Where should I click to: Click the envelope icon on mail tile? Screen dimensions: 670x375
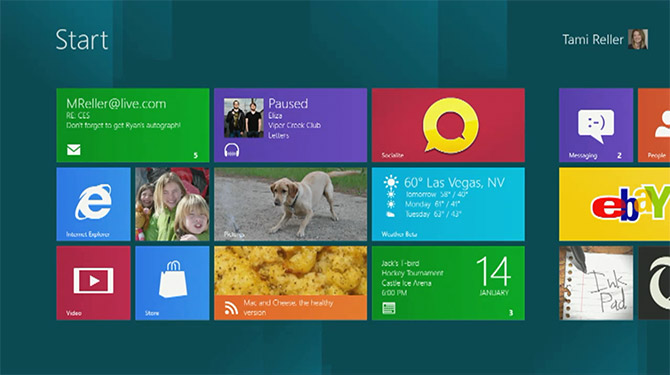coord(73,149)
